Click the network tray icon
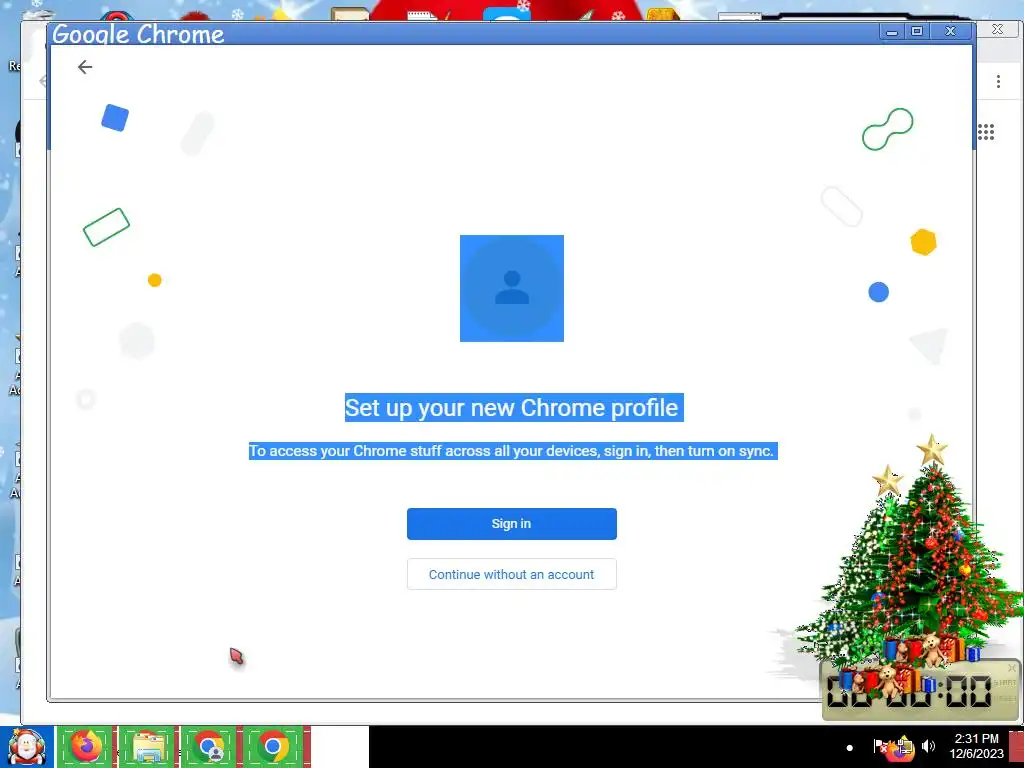 pyautogui.click(x=903, y=748)
